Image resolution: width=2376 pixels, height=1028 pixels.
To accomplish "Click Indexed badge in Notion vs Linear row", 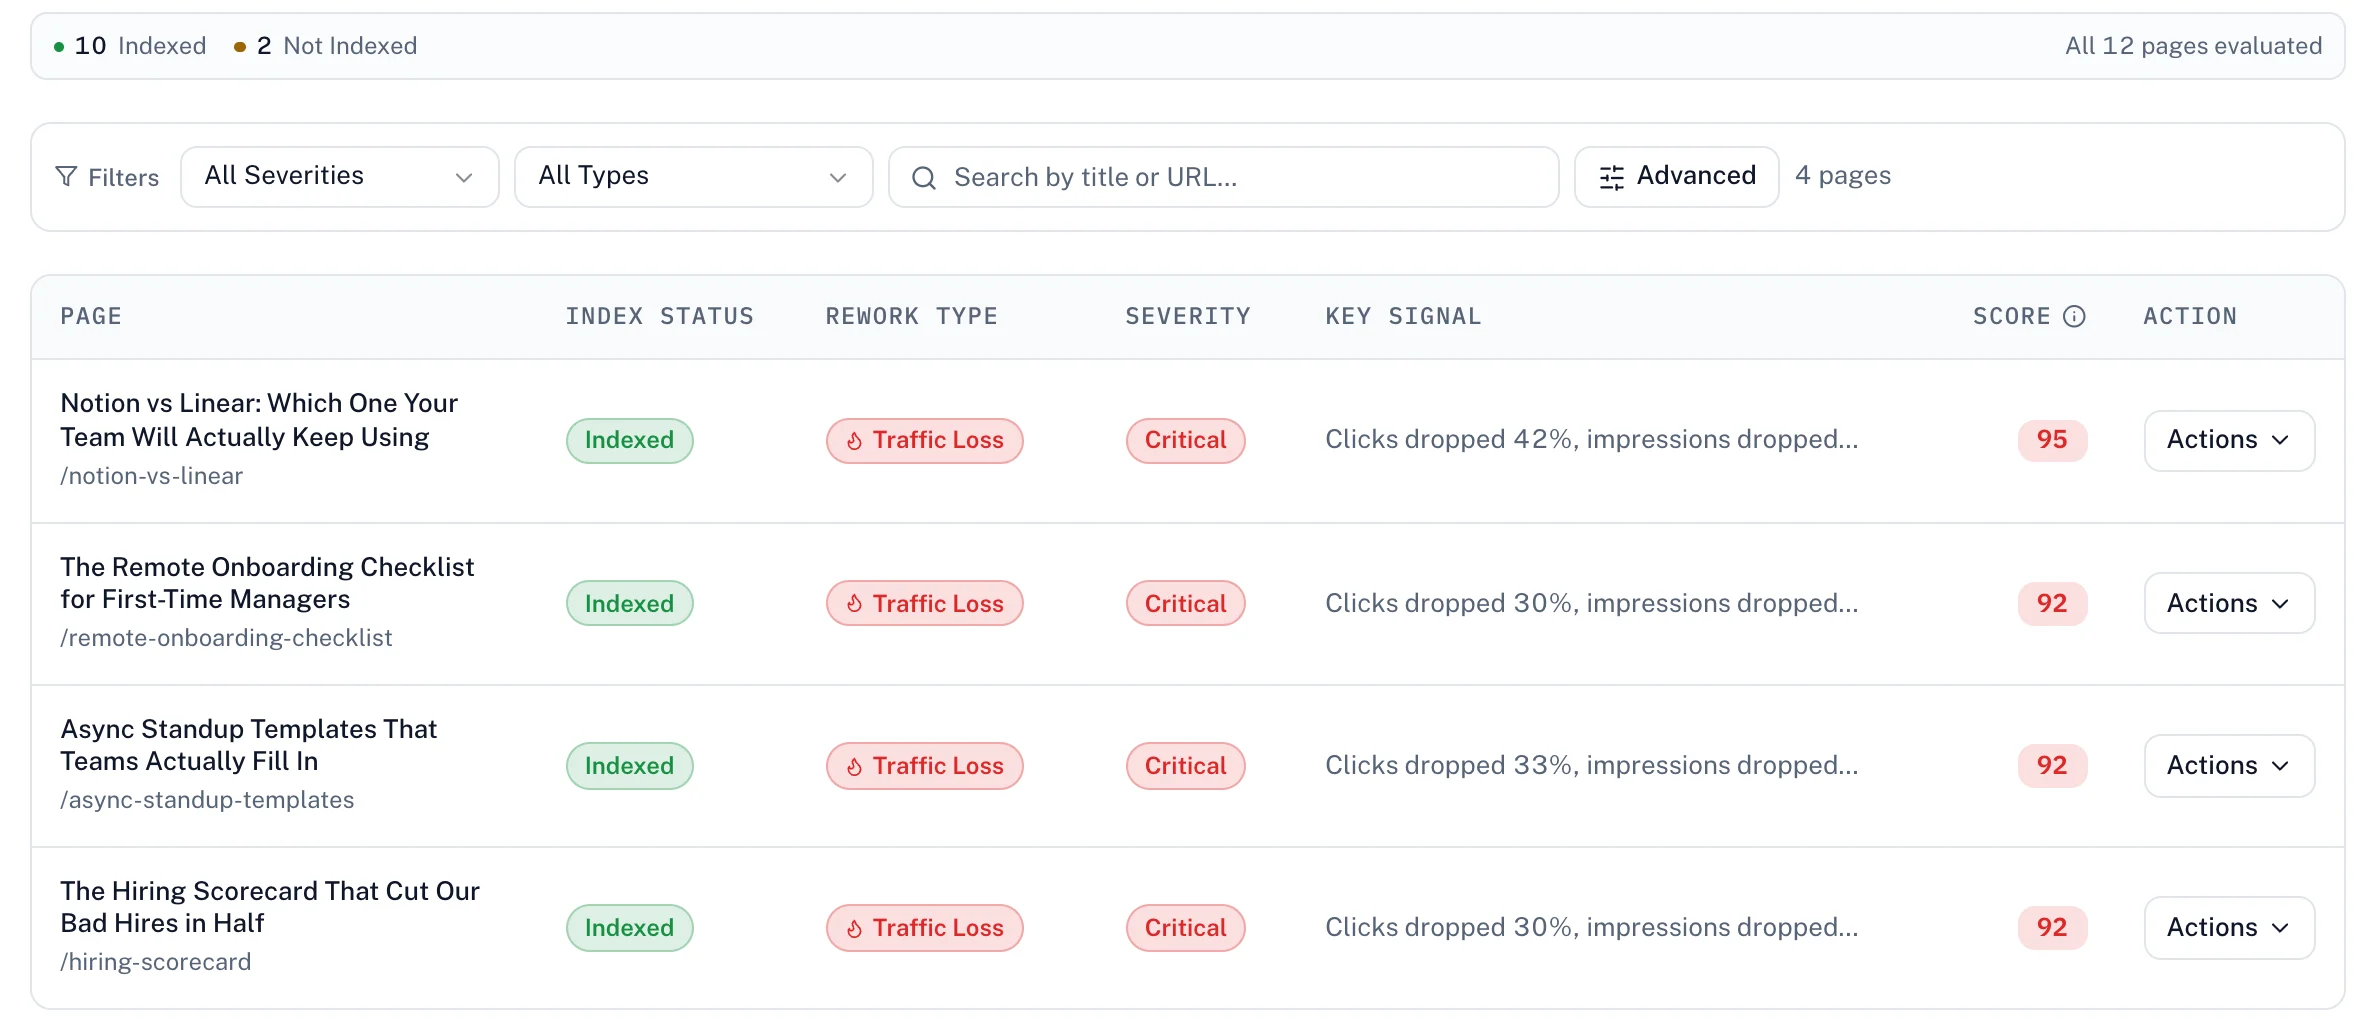I will coord(630,441).
